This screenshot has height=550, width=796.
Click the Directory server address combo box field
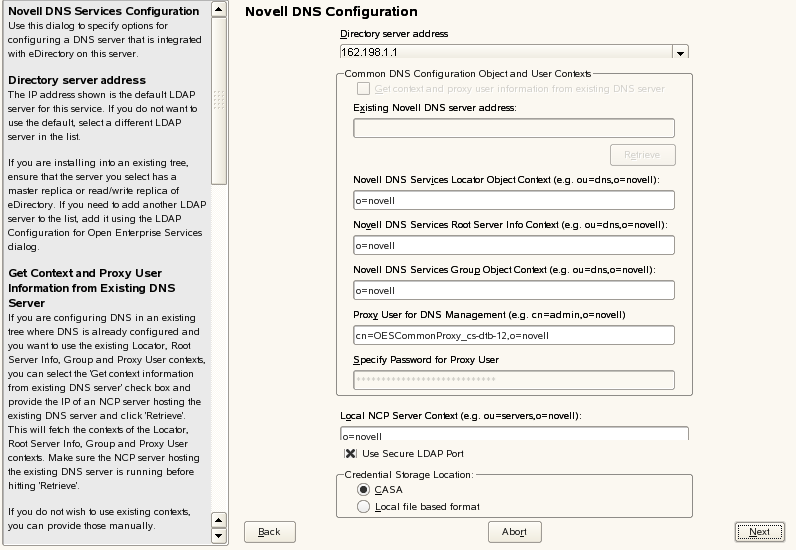point(505,53)
